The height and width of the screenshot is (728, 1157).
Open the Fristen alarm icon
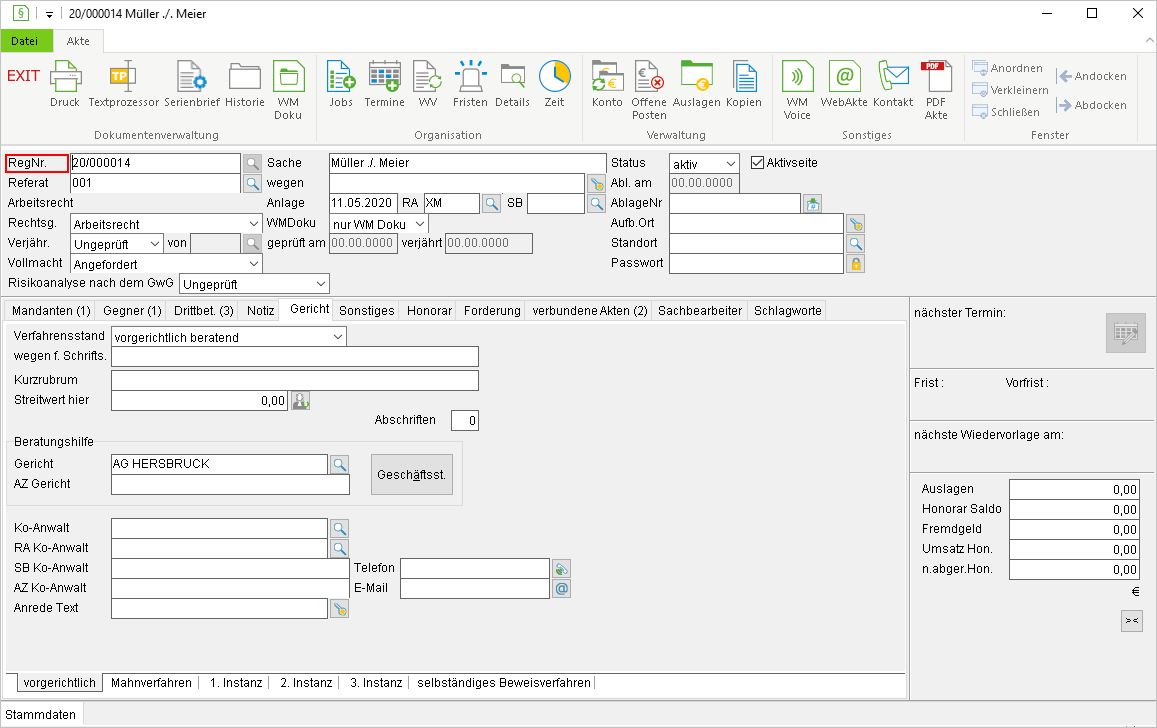pyautogui.click(x=470, y=83)
